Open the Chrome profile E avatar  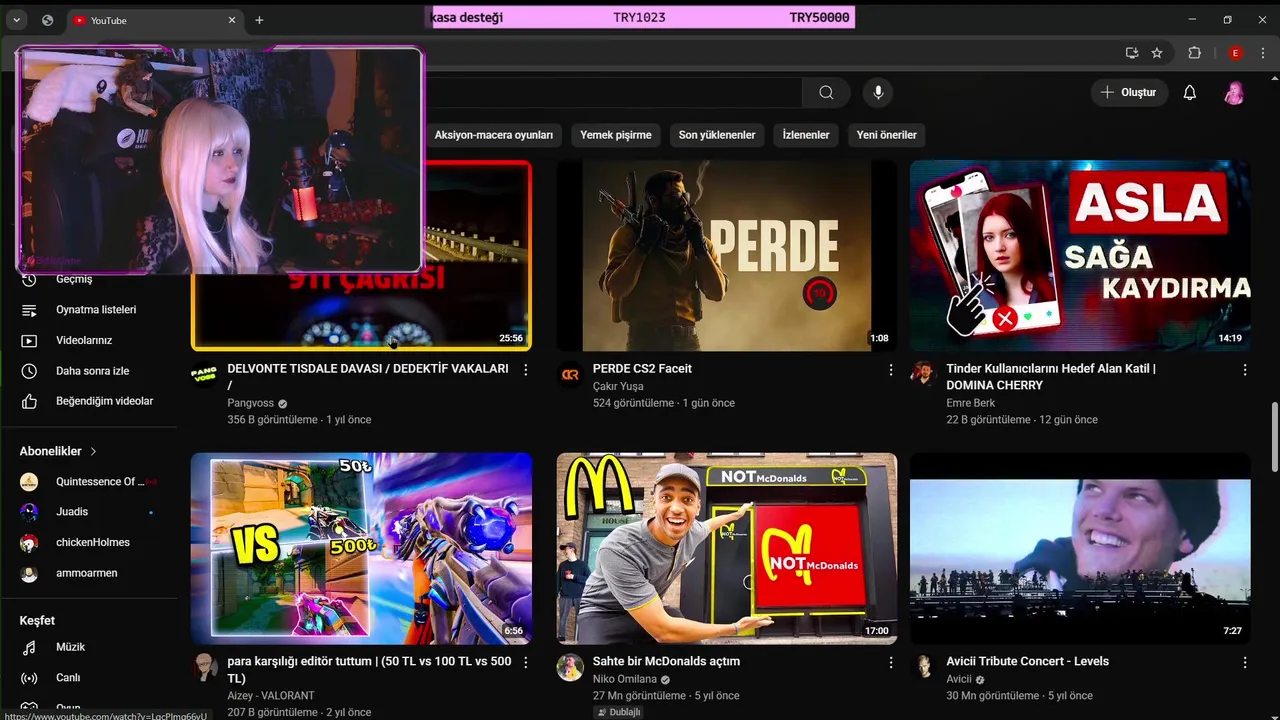coord(1236,53)
